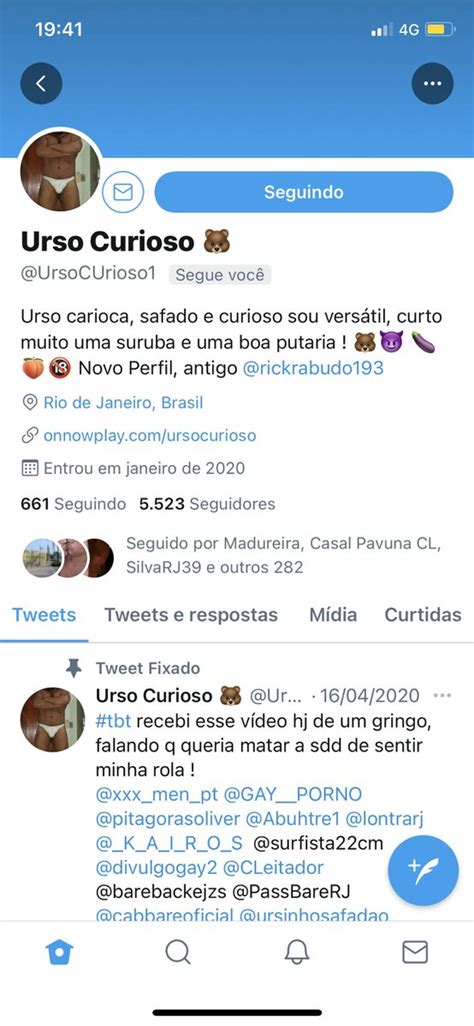Expand the pinned tweet options ellipsis

tap(443, 695)
